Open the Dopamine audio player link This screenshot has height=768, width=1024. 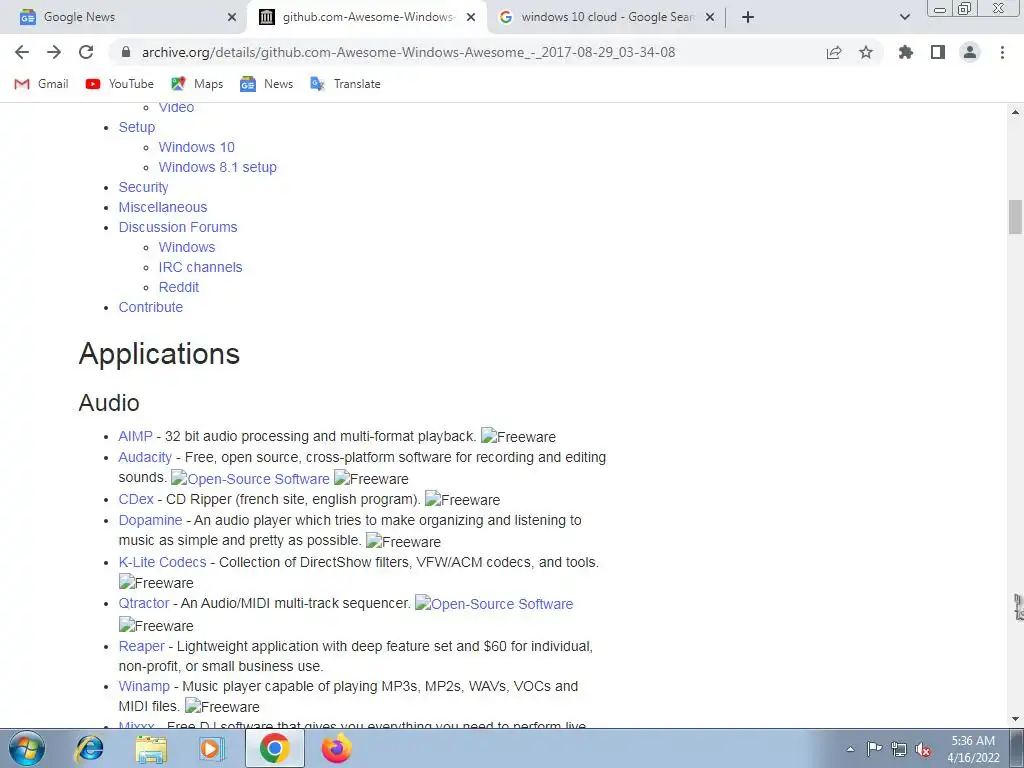point(150,520)
